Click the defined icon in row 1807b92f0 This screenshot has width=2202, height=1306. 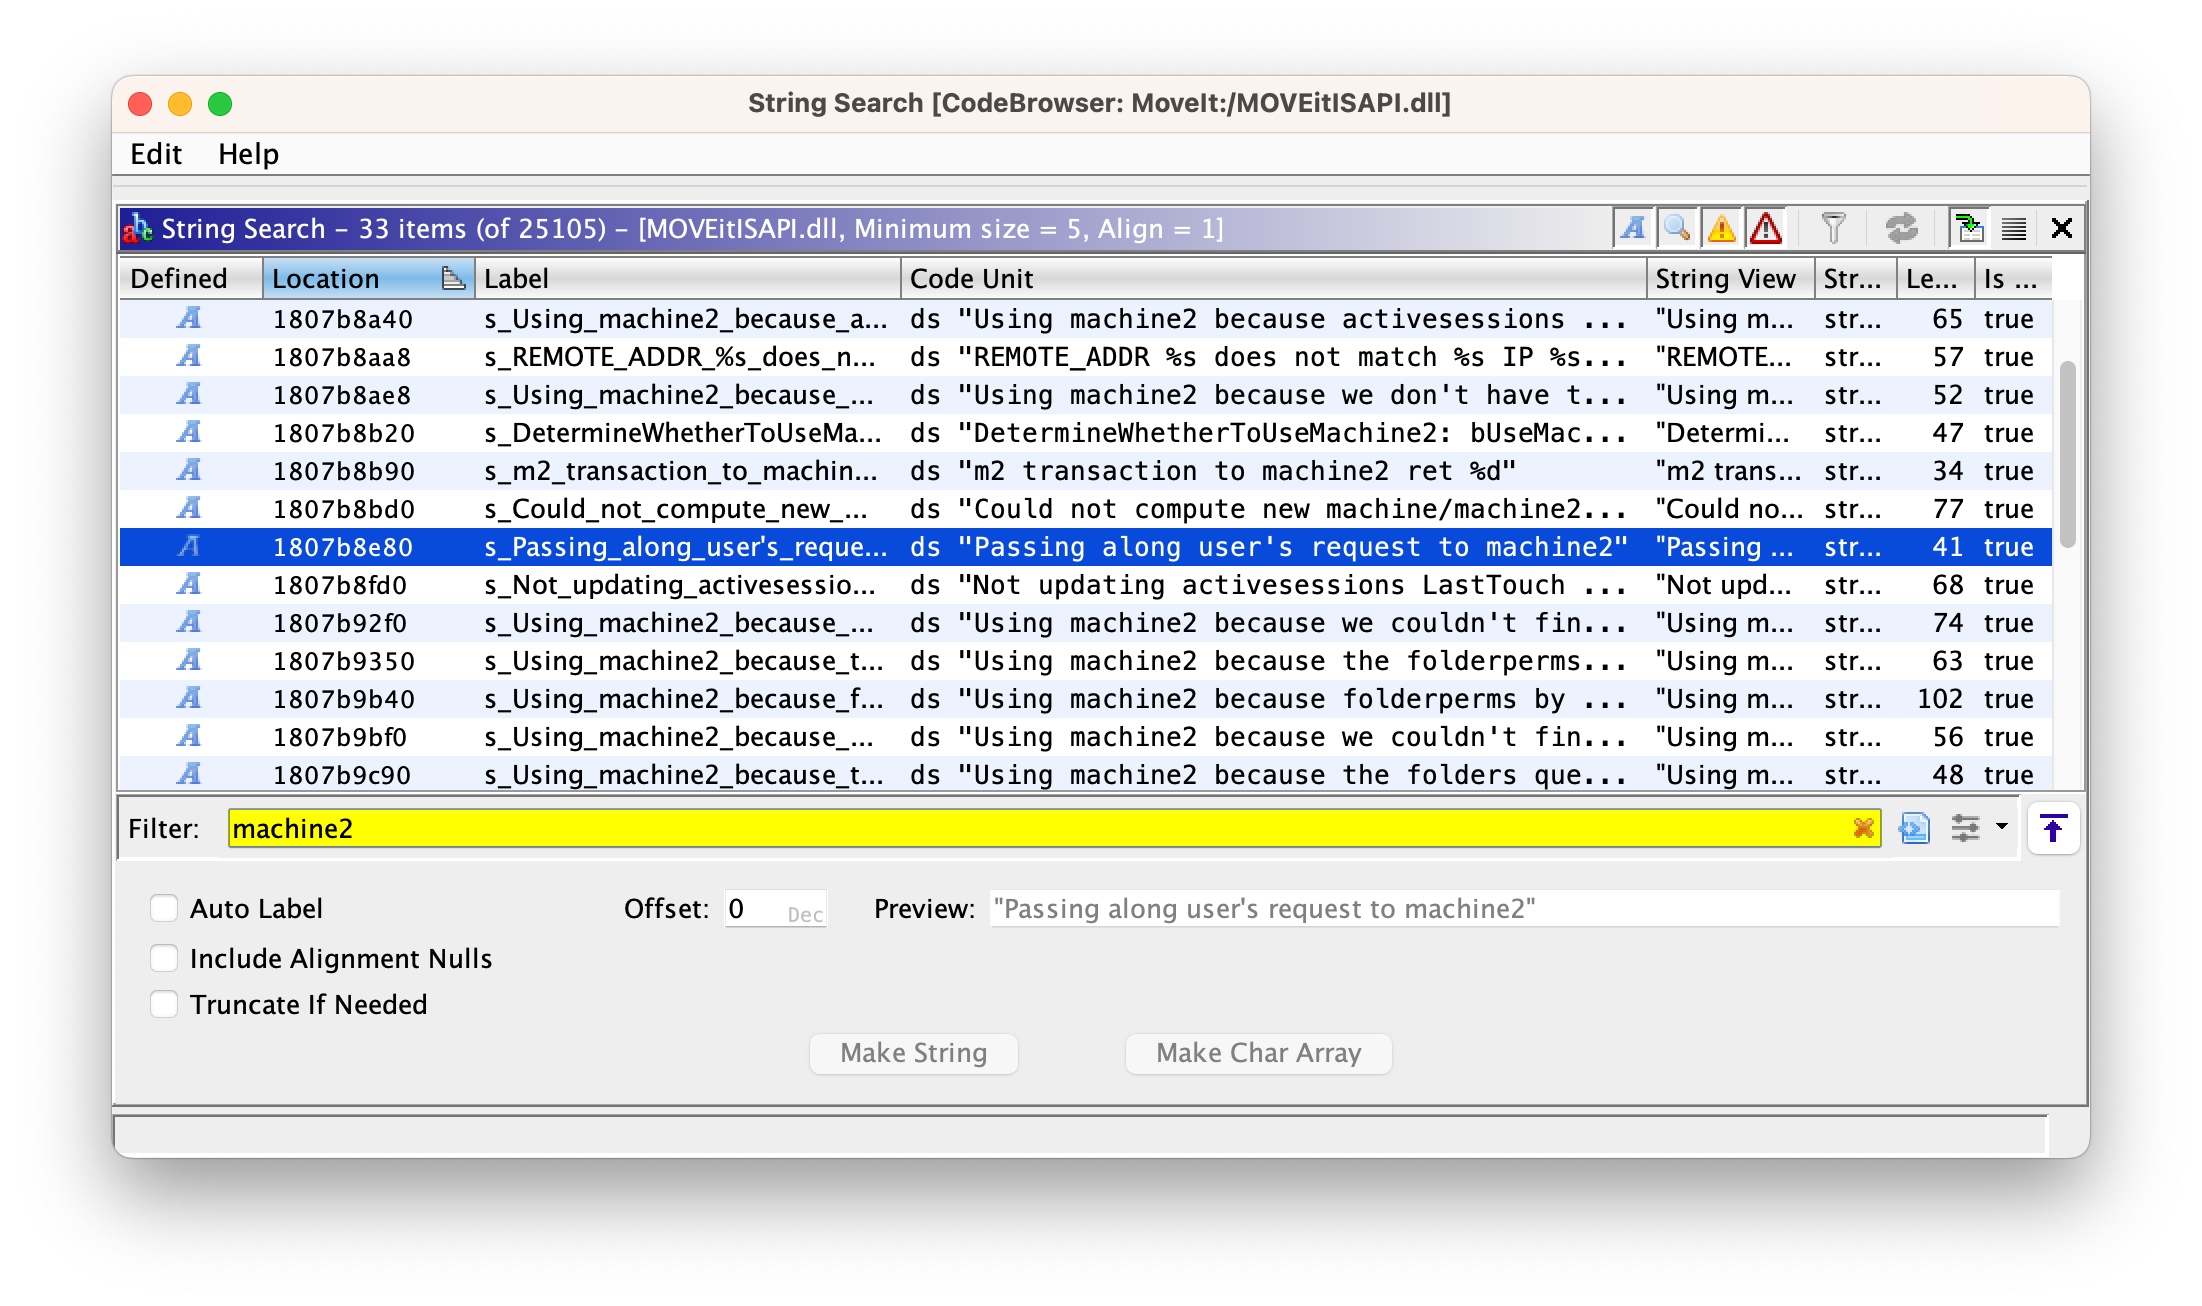tap(189, 622)
